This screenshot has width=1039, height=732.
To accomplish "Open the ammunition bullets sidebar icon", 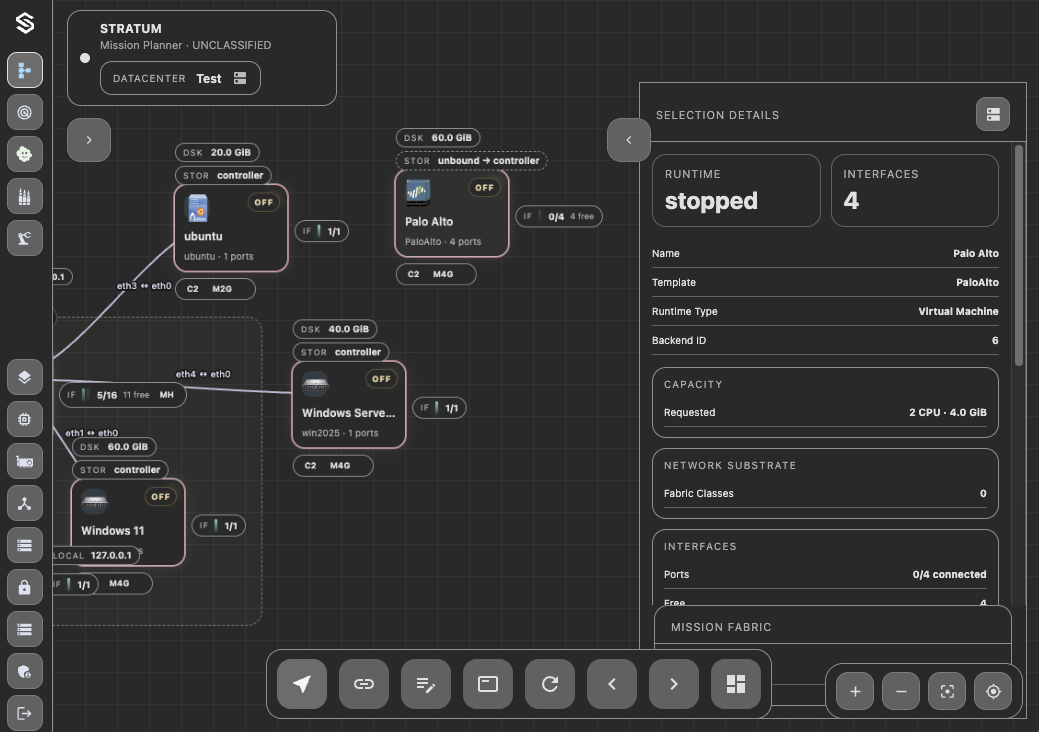I will [25, 196].
